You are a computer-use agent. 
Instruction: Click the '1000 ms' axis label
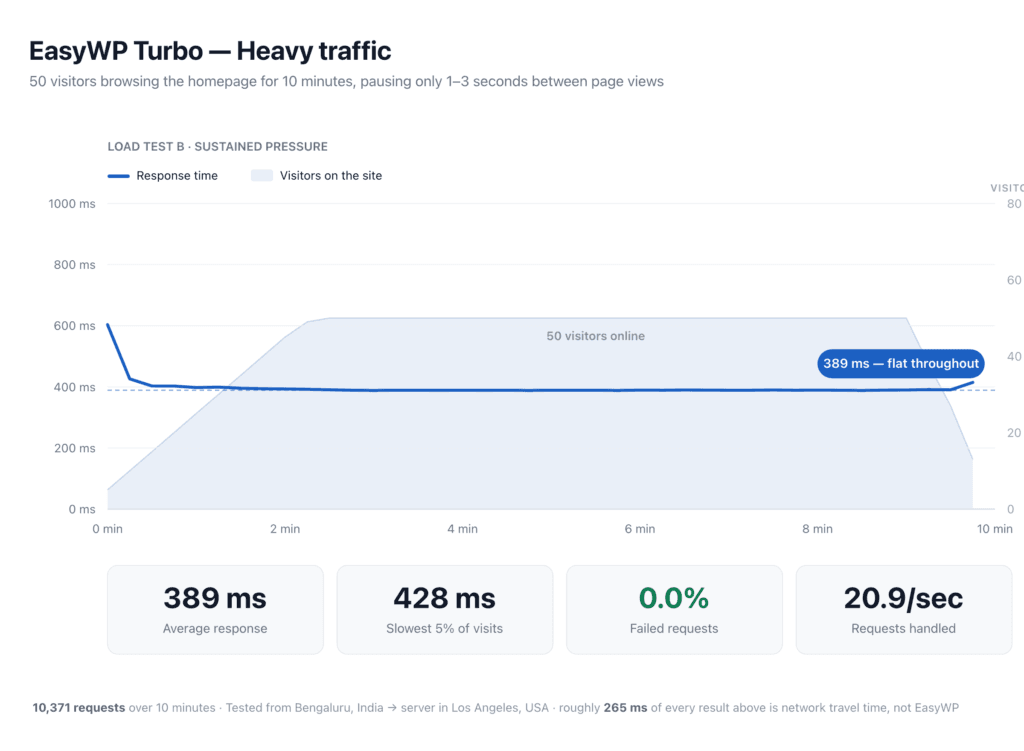pyautogui.click(x=72, y=204)
